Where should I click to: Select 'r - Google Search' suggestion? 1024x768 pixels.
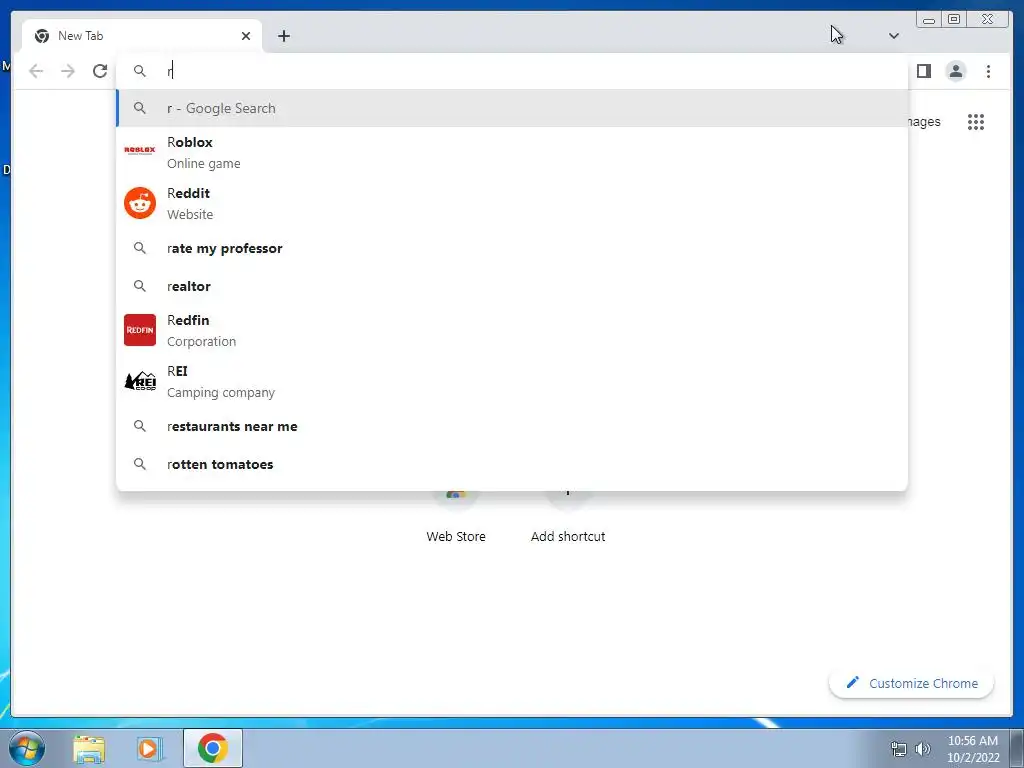click(512, 108)
